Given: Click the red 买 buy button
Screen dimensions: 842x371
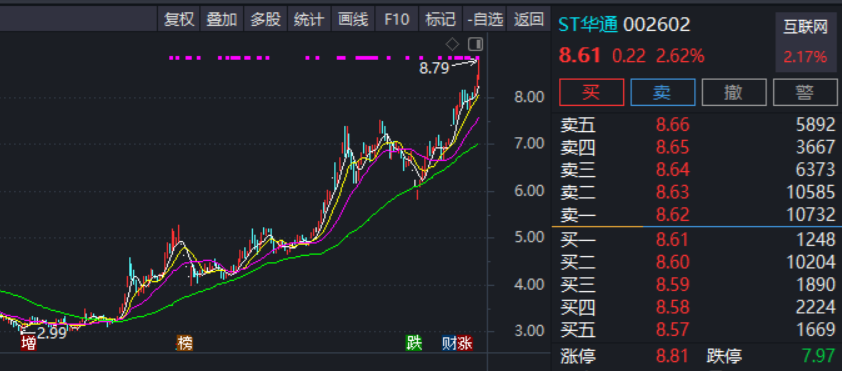Looking at the screenshot, I should (x=591, y=92).
